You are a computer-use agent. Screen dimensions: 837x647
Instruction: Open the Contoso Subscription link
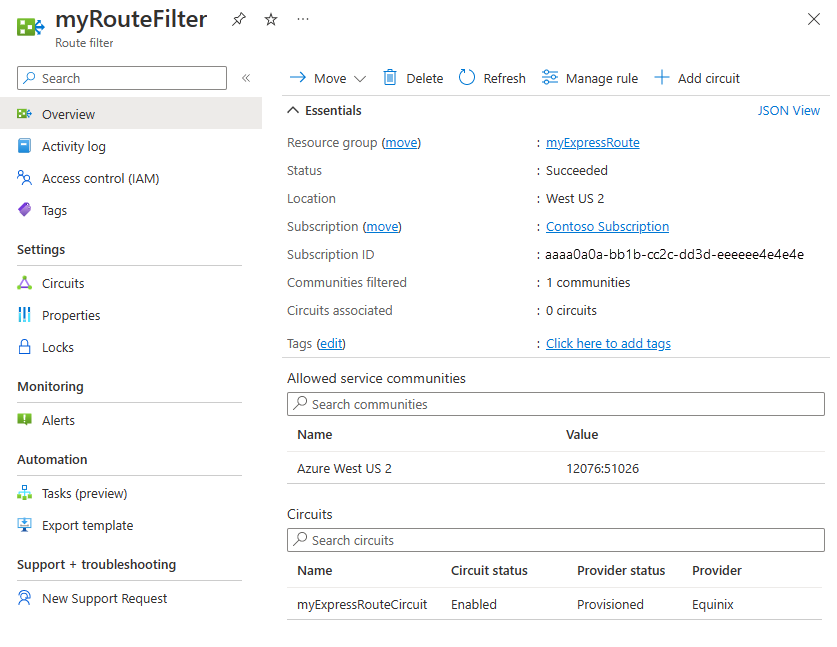(x=607, y=226)
